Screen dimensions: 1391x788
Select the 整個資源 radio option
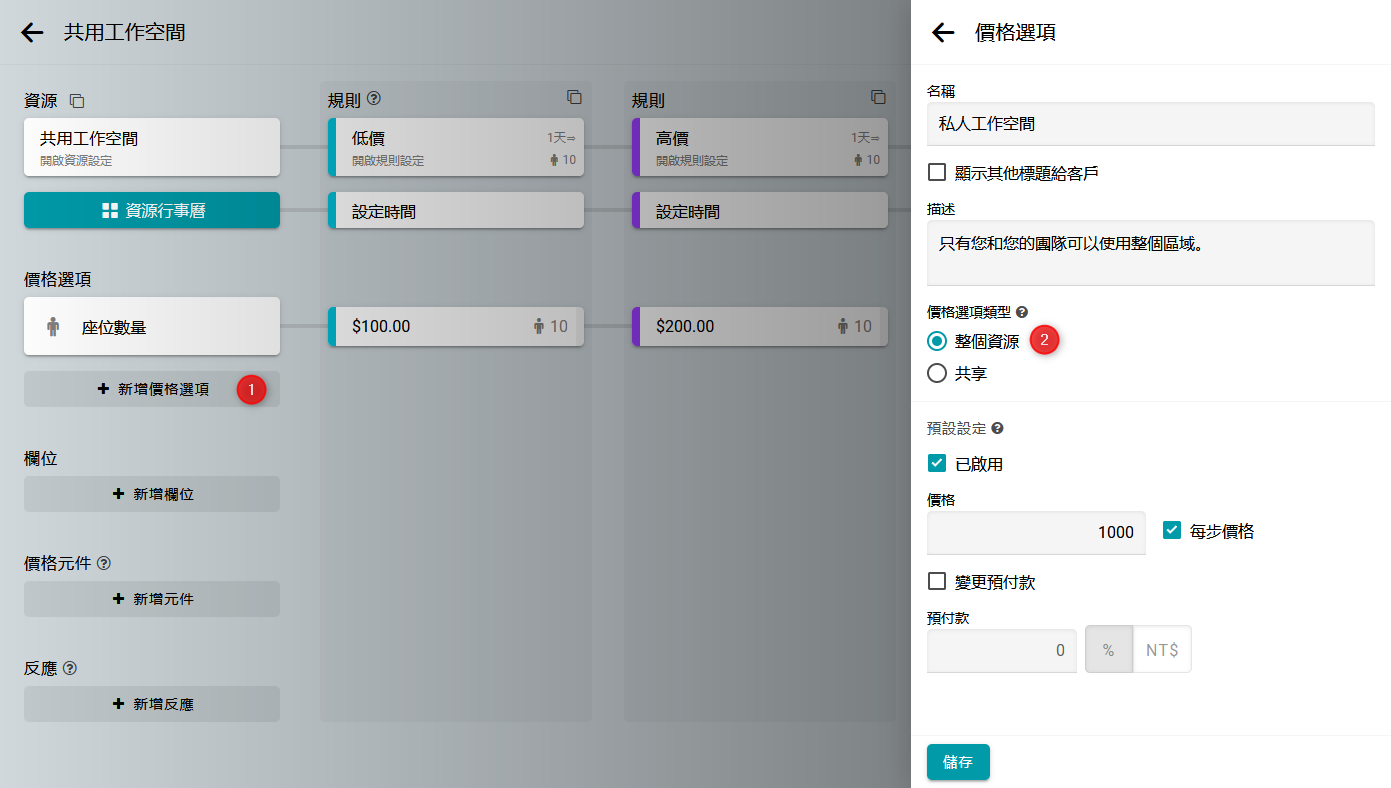[x=937, y=341]
